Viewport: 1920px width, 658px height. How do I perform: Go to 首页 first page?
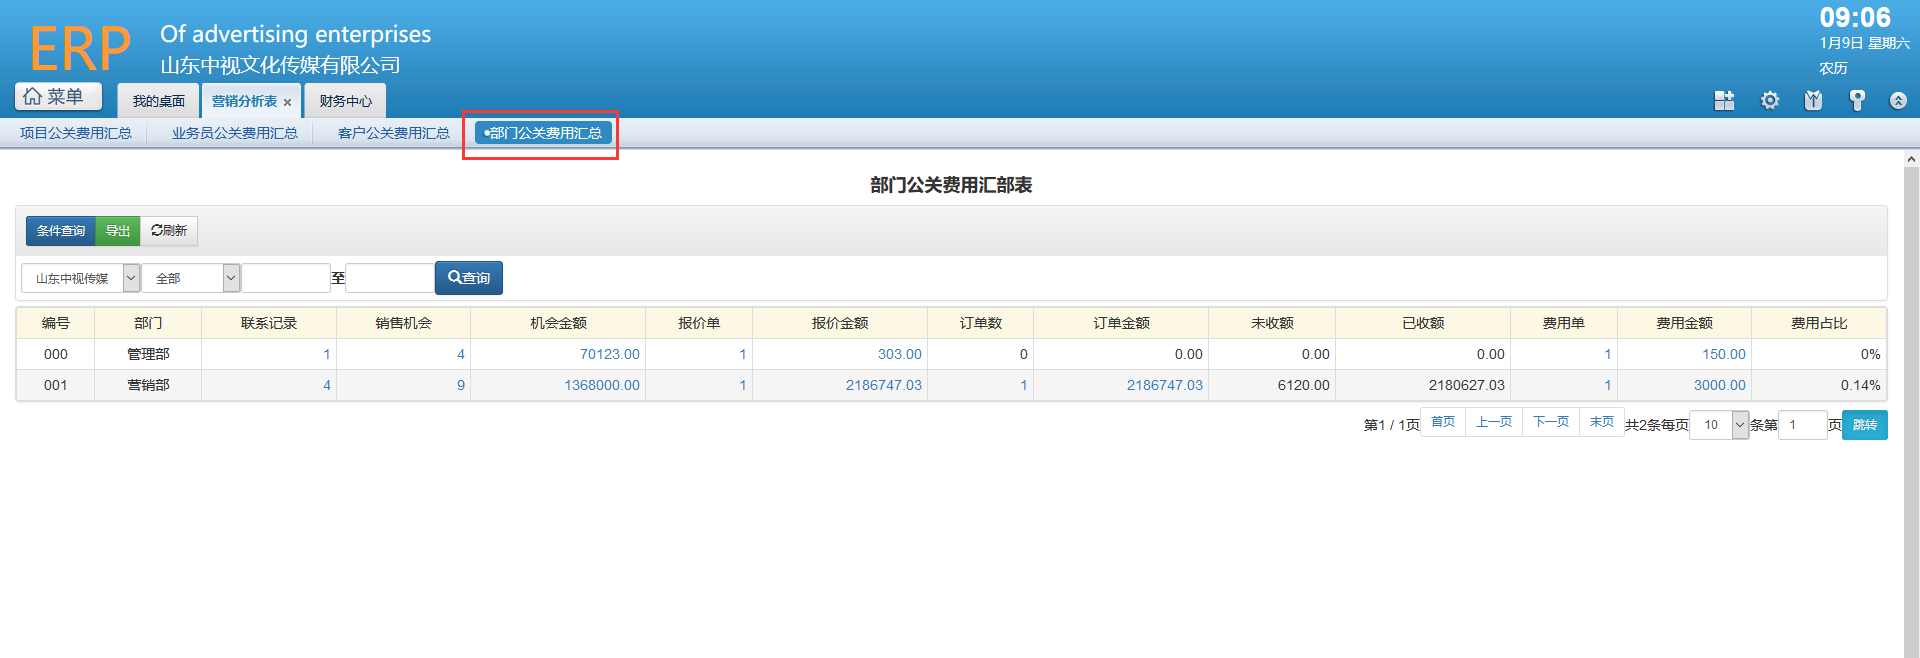tap(1443, 422)
